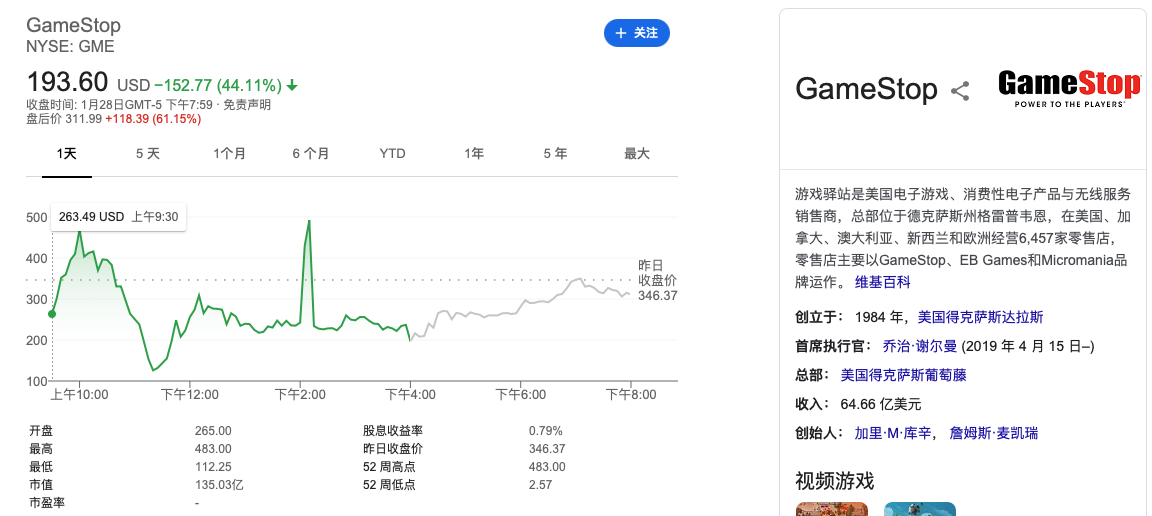The height and width of the screenshot is (516, 1152).
Task: Click the 视频游戏 section heading
Action: click(835, 481)
